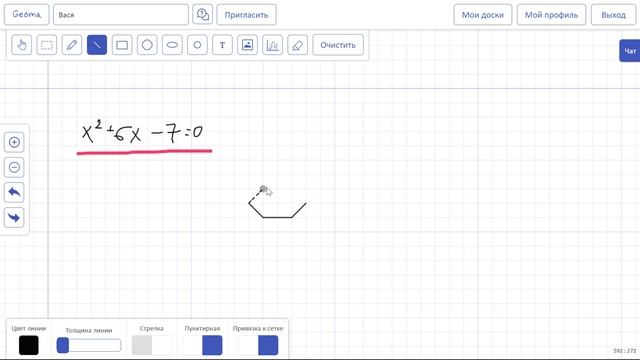640x360 pixels.
Task: Click the cursor coordinates readout 592 : 272
Action: point(624,351)
